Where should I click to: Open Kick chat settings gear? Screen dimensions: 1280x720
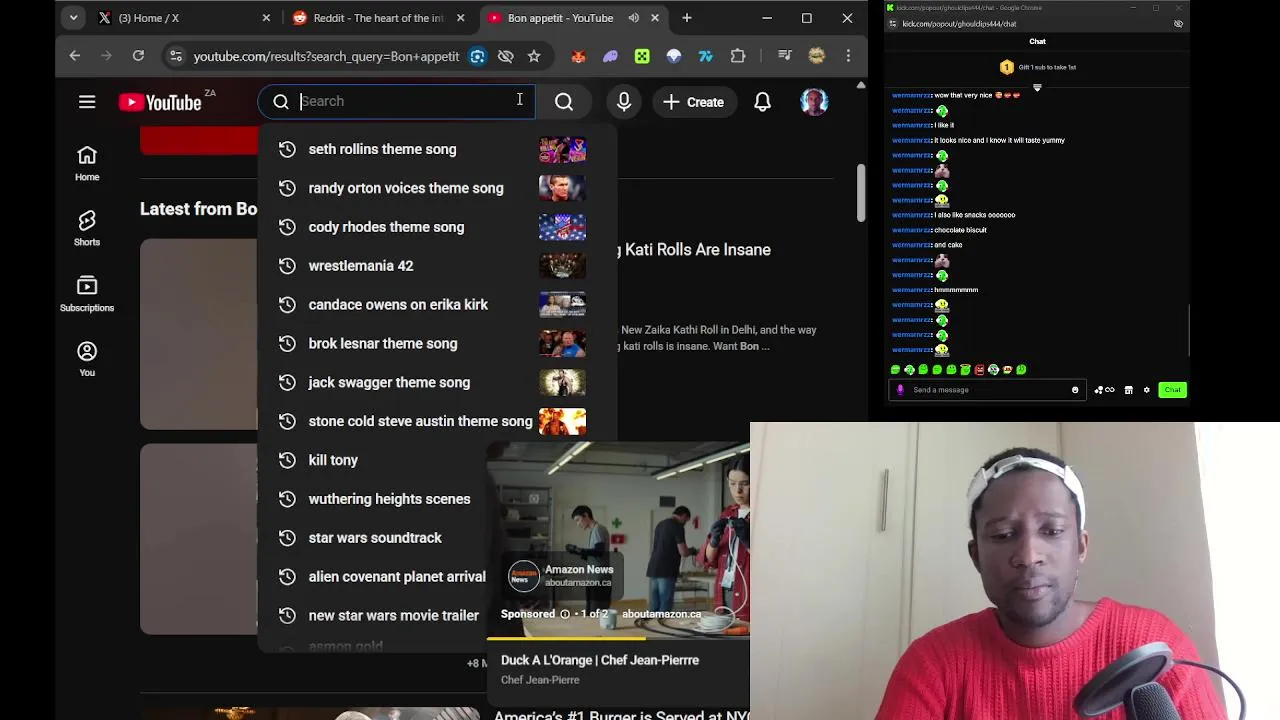(1147, 390)
